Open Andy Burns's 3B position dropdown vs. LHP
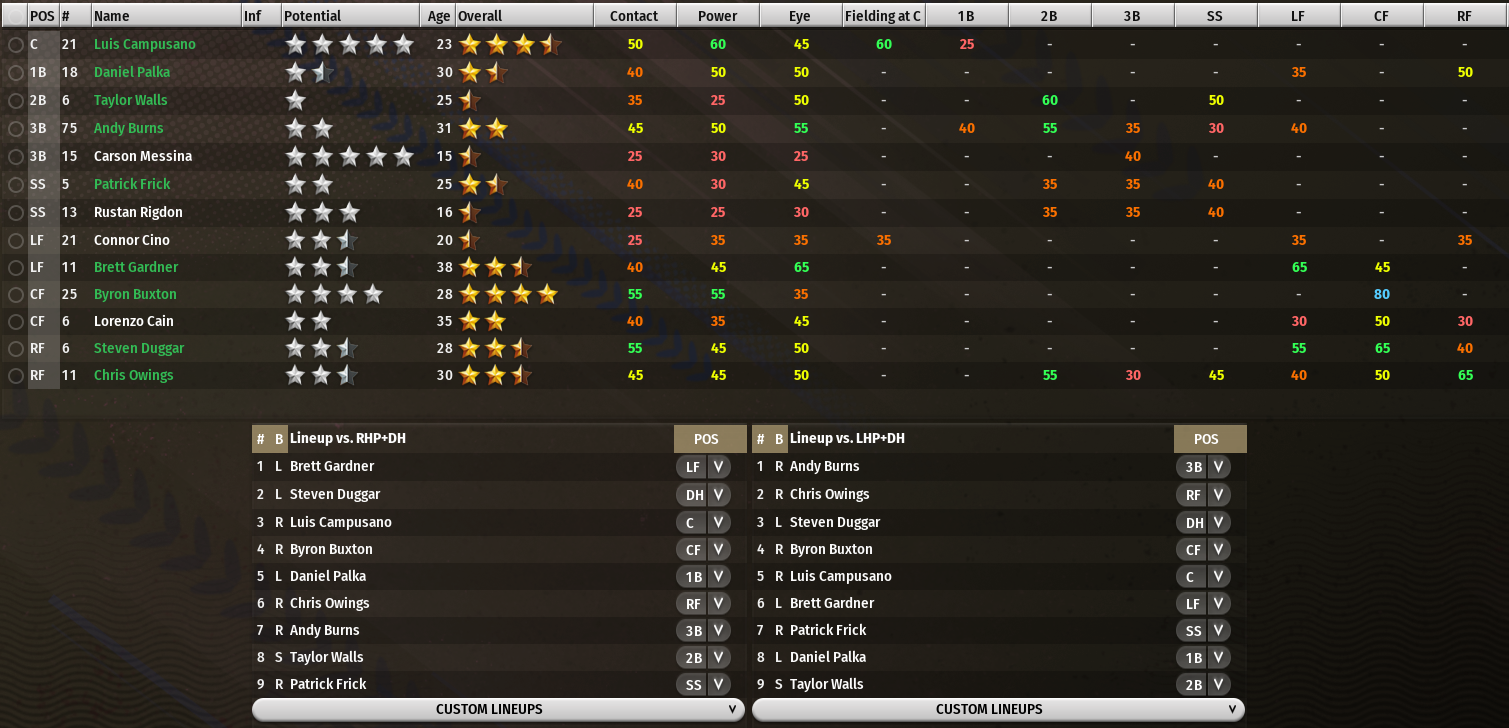Image resolution: width=1509 pixels, height=728 pixels. pos(1203,466)
